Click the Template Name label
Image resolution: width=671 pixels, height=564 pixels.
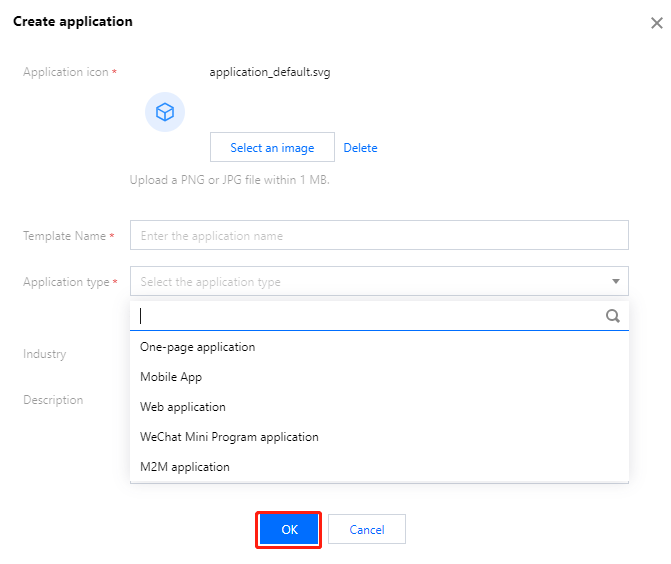pos(65,236)
